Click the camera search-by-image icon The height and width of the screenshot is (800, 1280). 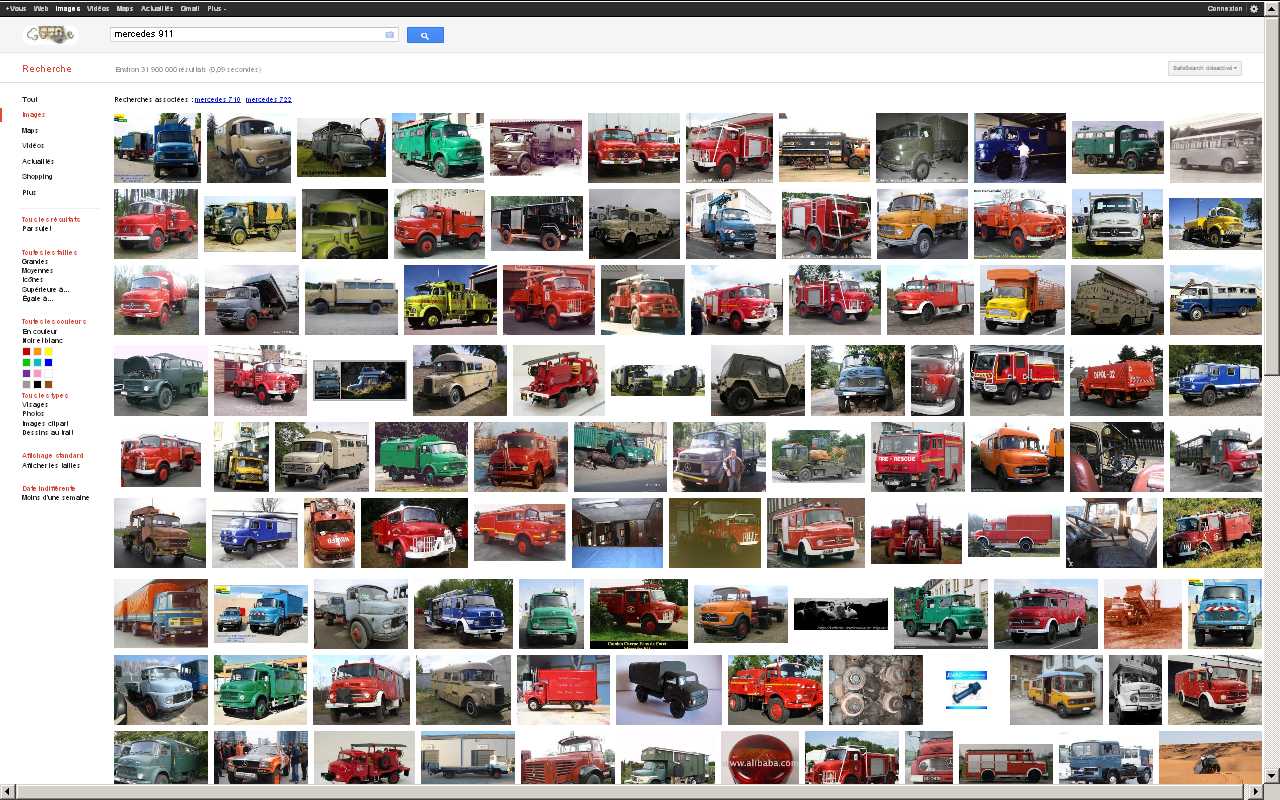pyautogui.click(x=389, y=35)
